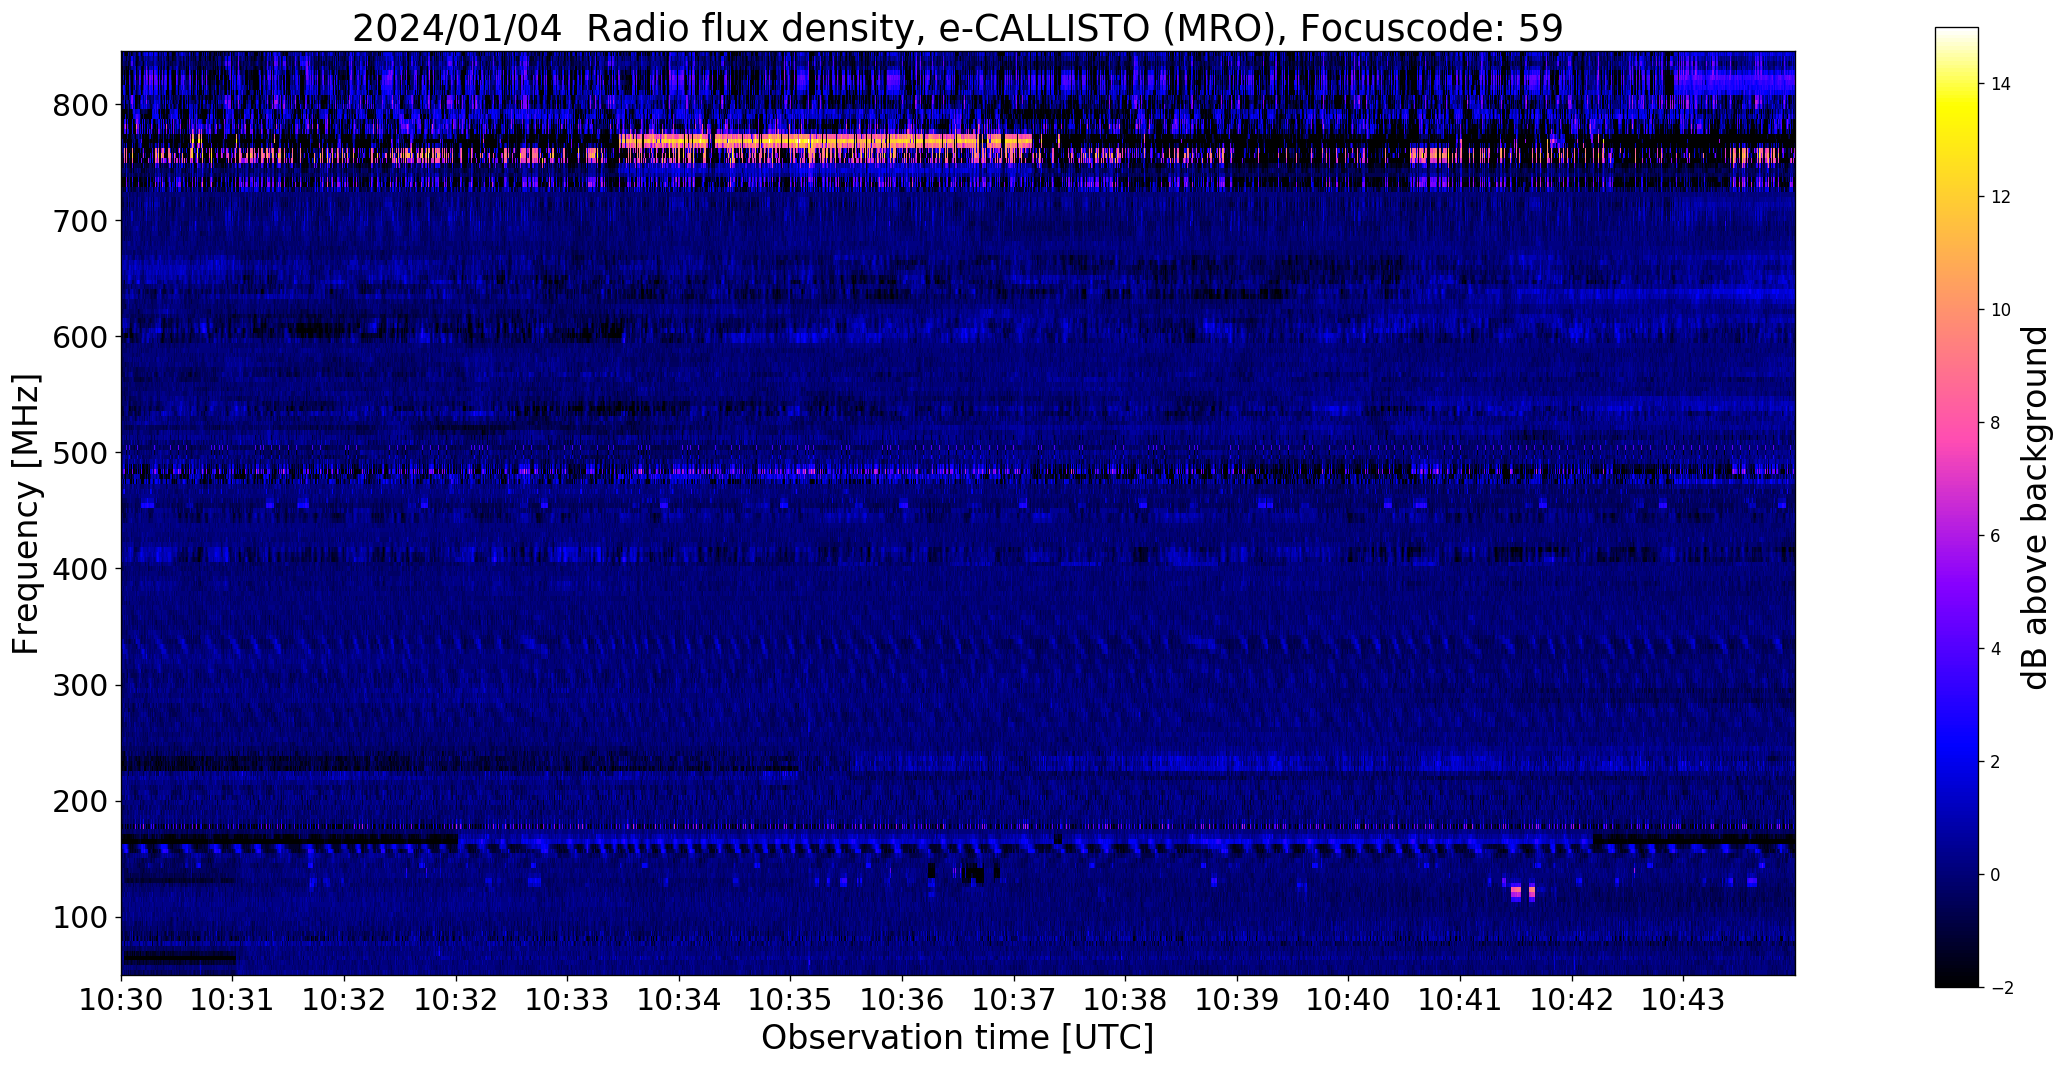This screenshot has width=2066, height=1067.
Task: Click the colorbar tick value 8
Action: pyautogui.click(x=1996, y=423)
